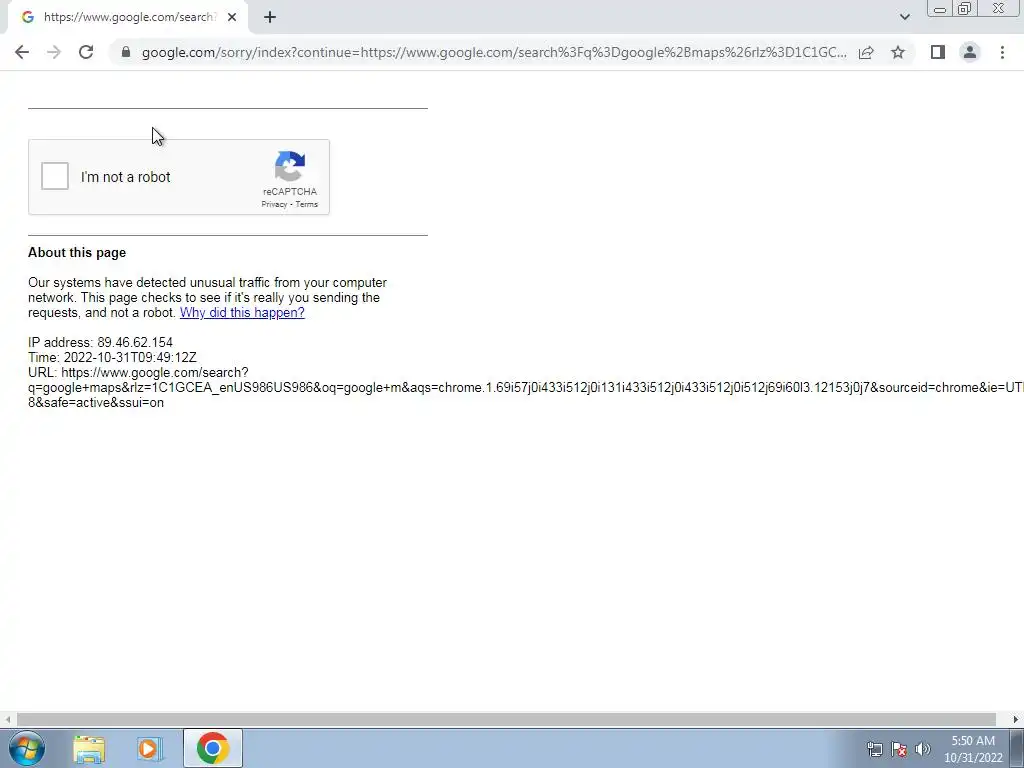Open the volume speaker tray icon
The width and height of the screenshot is (1024, 768).
(x=923, y=749)
